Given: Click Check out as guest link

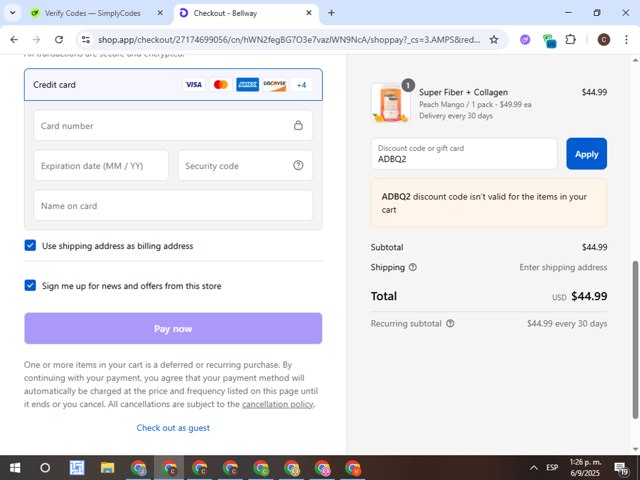Looking at the screenshot, I should point(173,428).
